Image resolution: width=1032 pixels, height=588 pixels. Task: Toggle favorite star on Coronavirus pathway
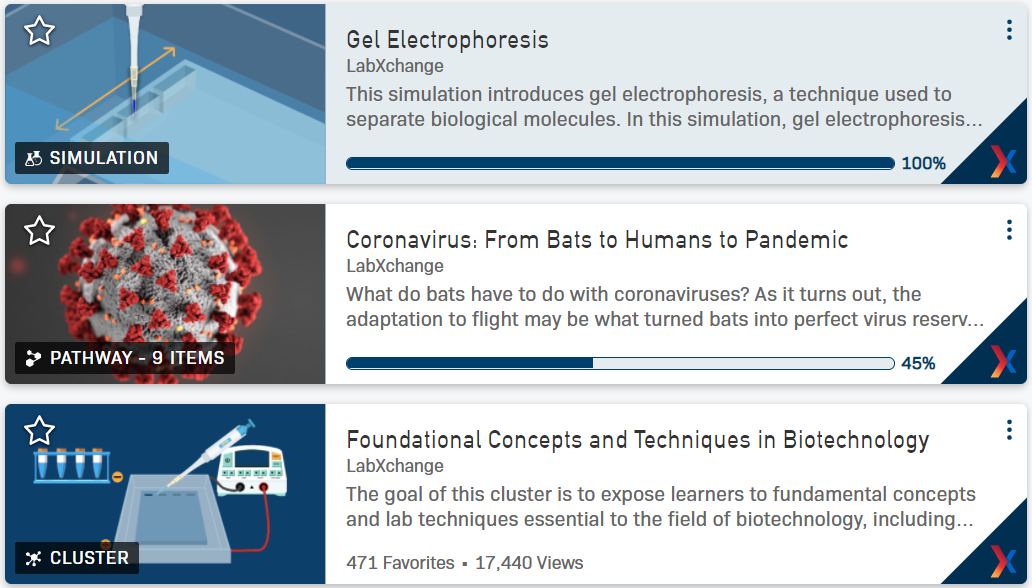pos(39,231)
